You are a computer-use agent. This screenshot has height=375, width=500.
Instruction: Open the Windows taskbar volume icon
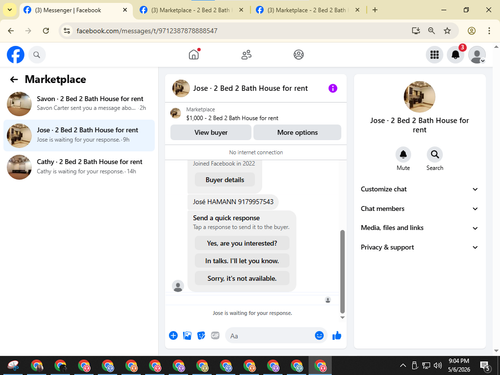437,366
